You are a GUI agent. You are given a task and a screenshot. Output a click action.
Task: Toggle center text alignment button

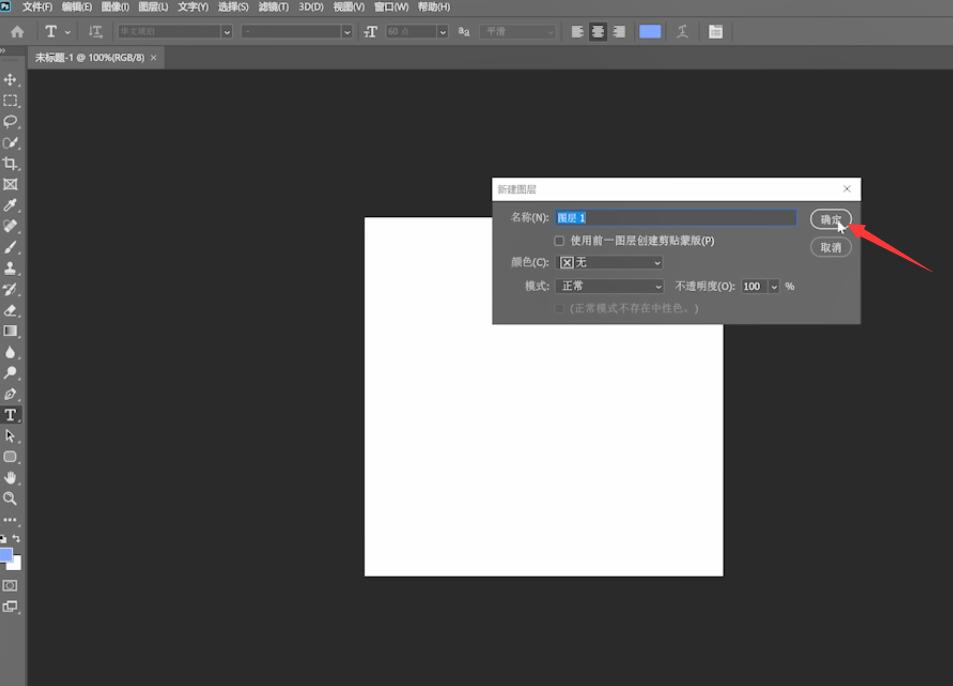(598, 32)
